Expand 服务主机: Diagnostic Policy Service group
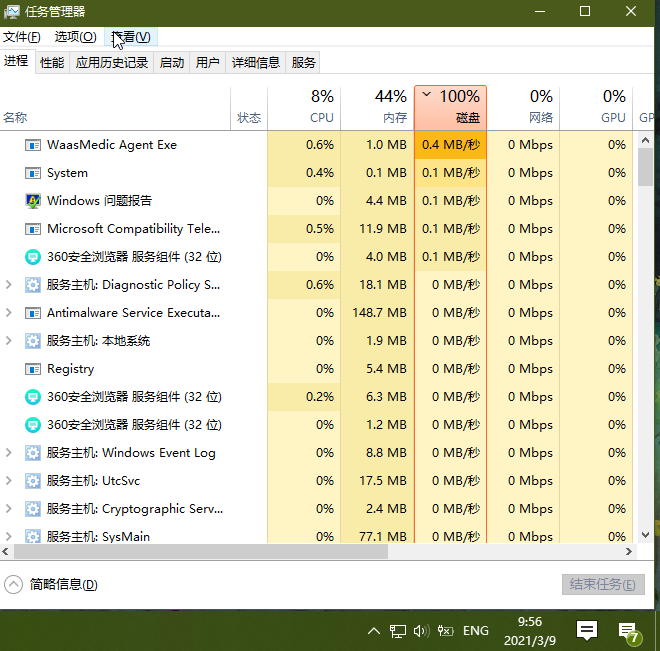The height and width of the screenshot is (651, 660). click(x=8, y=285)
